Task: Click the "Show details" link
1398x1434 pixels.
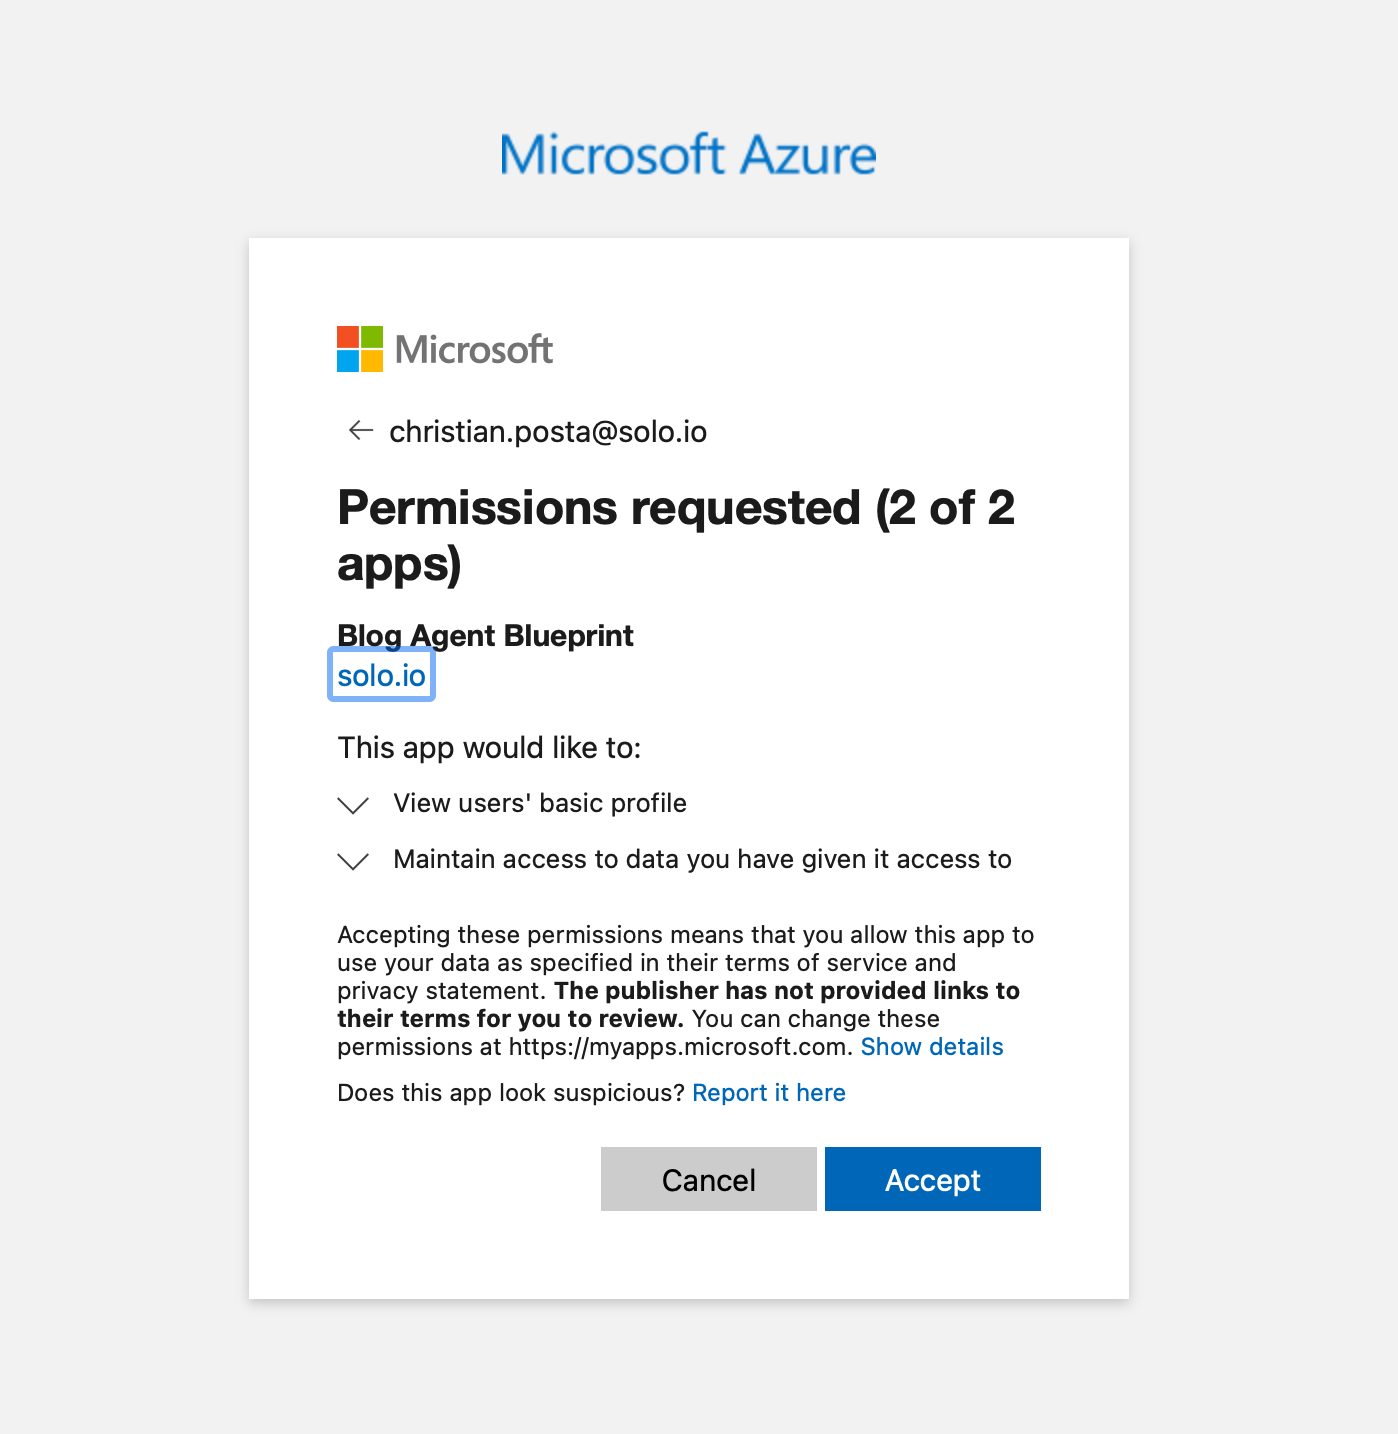Action: click(931, 1047)
